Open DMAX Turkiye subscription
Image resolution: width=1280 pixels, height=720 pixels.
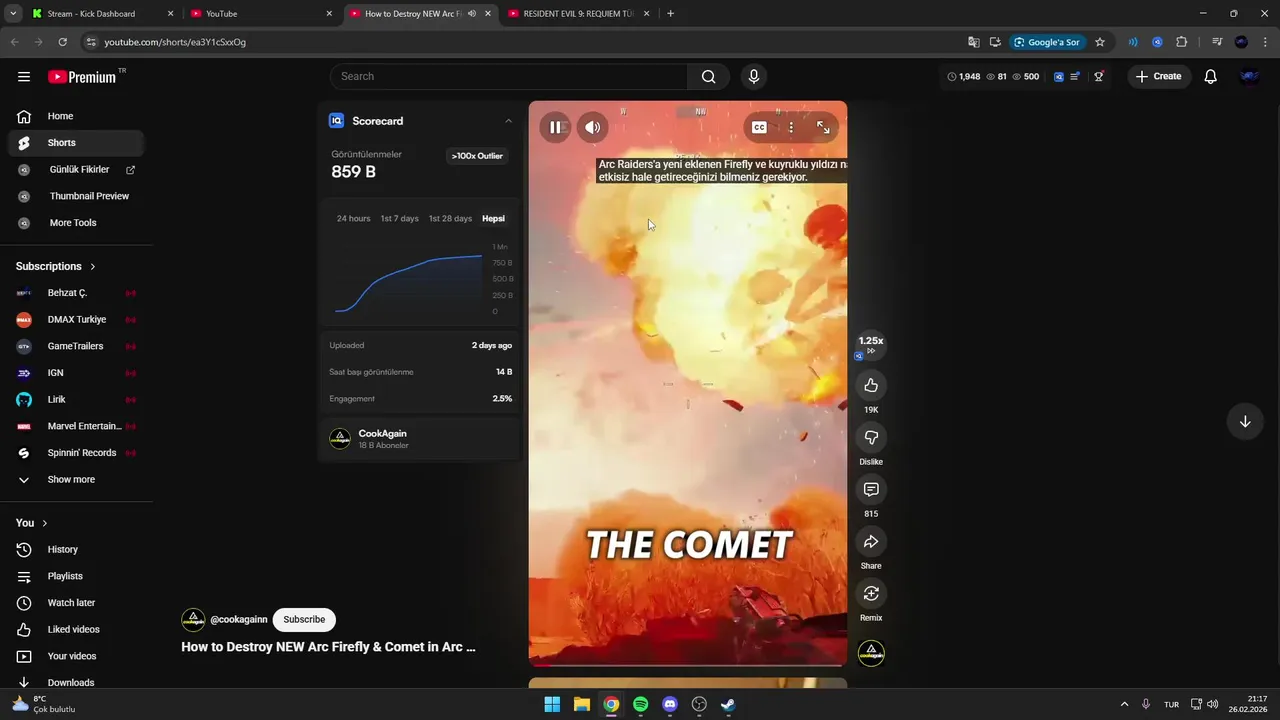[76, 319]
